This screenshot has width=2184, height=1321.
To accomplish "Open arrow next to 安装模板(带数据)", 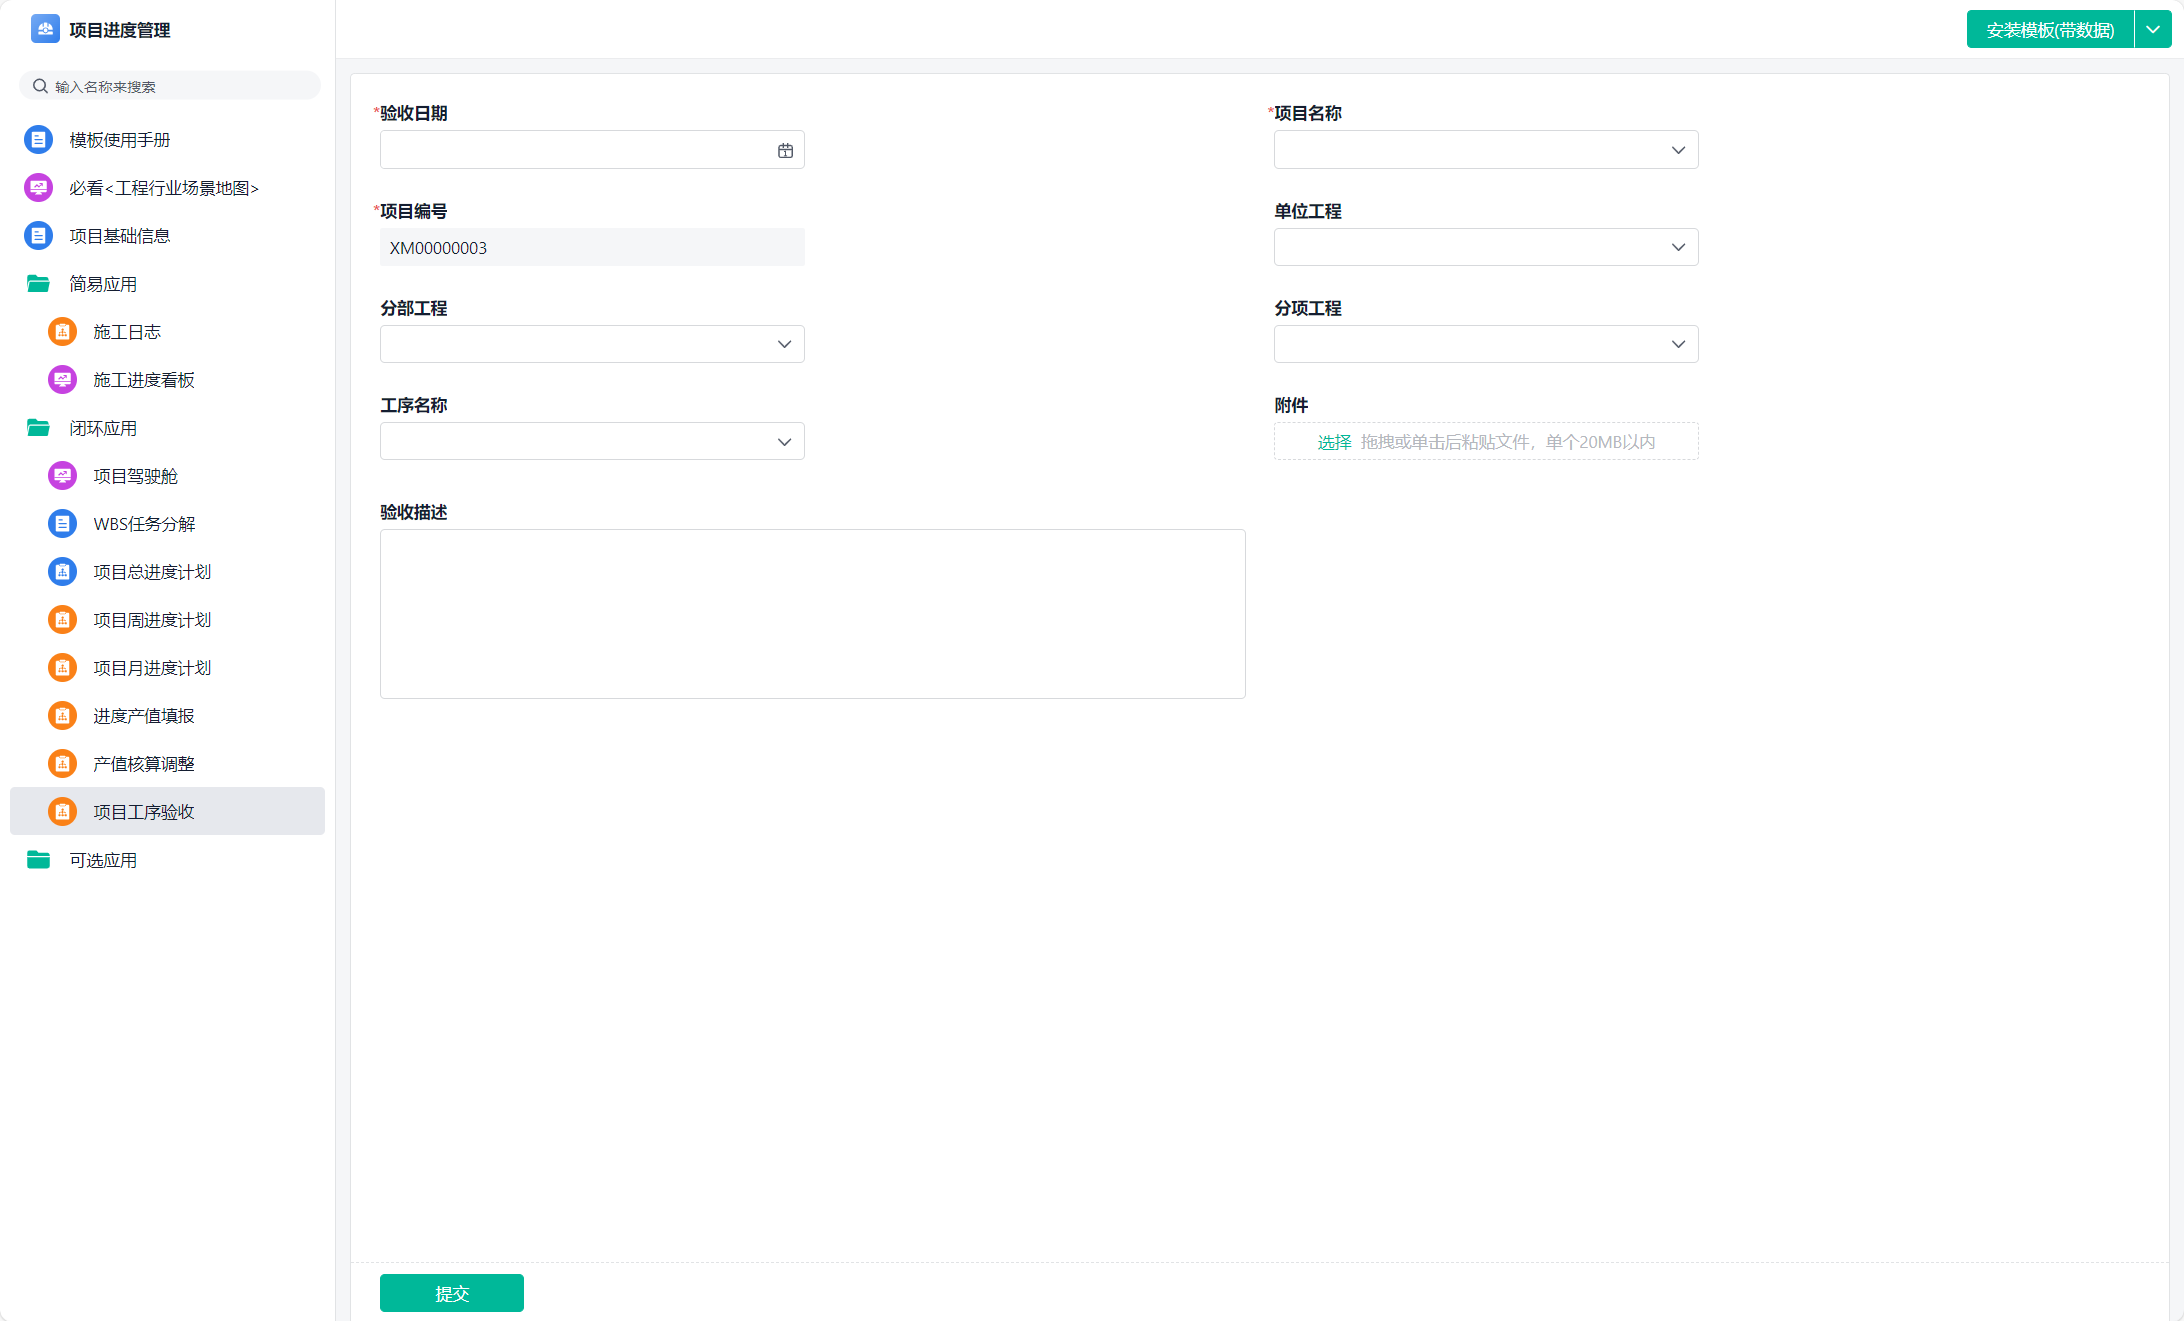I will coord(2153,30).
